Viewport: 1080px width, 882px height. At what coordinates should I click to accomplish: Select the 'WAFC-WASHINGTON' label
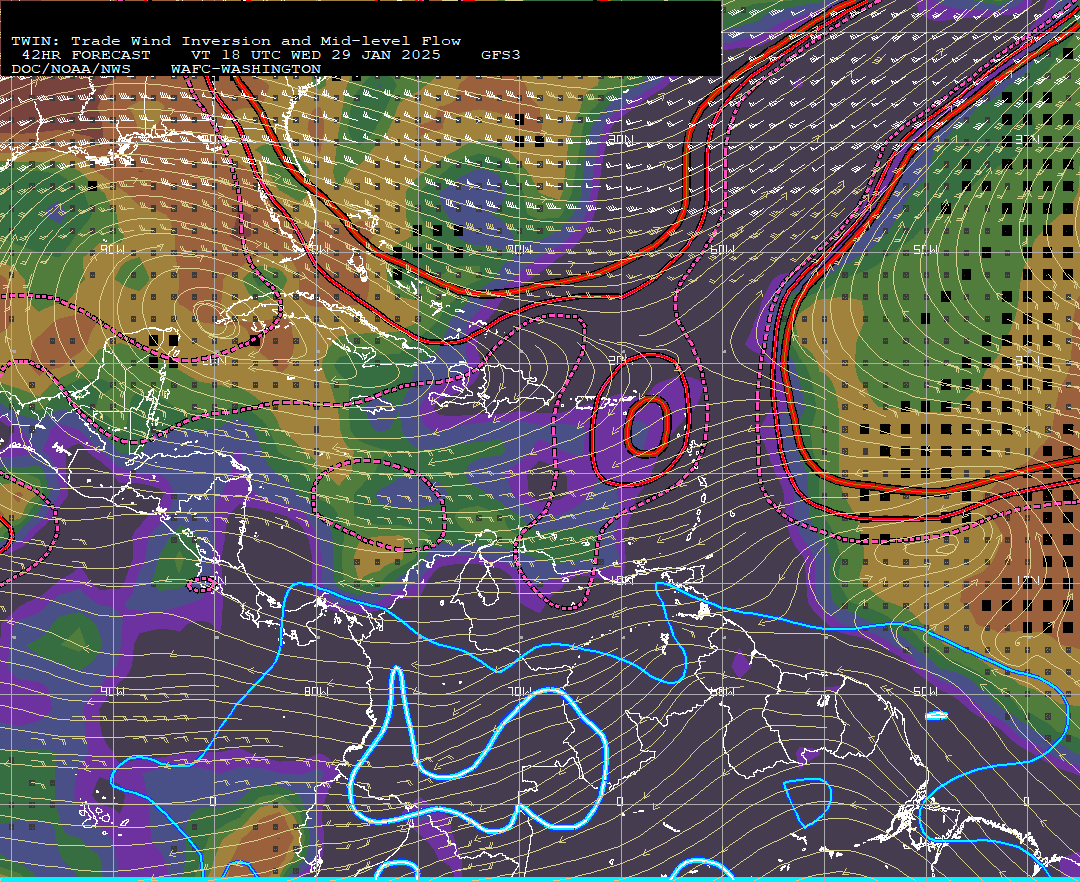(246, 70)
